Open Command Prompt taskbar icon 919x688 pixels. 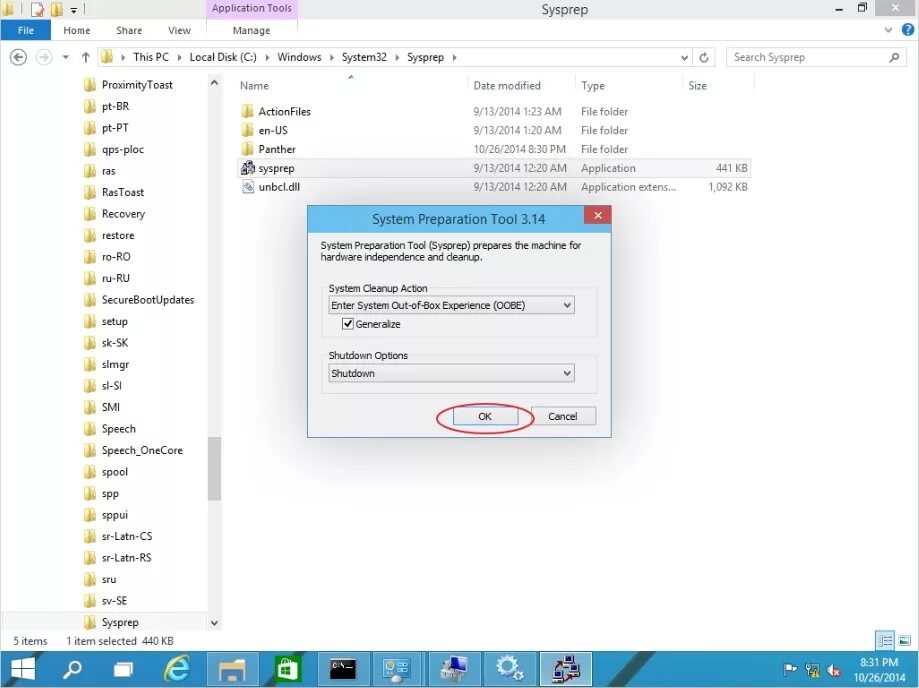coord(343,669)
